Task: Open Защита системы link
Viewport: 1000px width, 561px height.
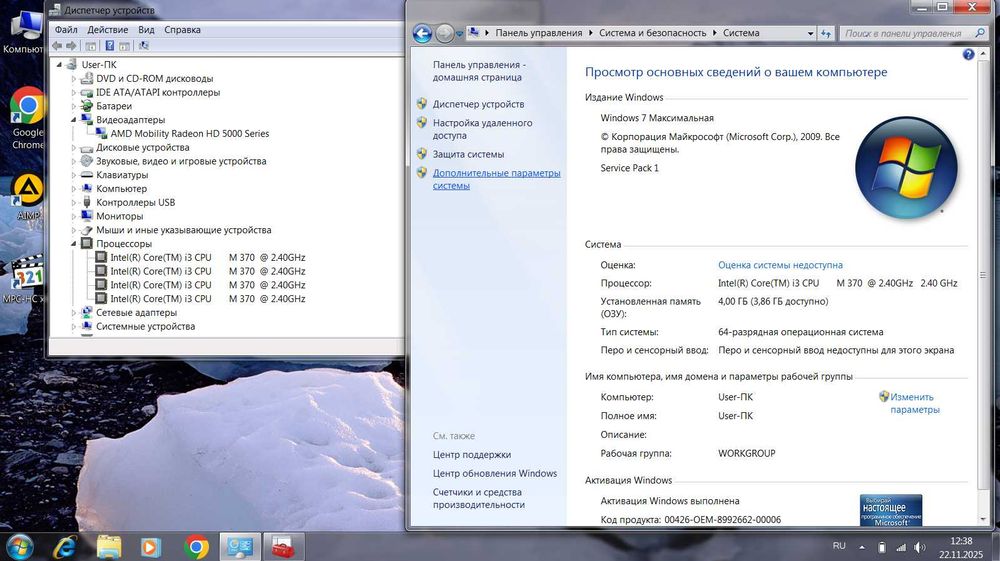Action: click(468, 154)
